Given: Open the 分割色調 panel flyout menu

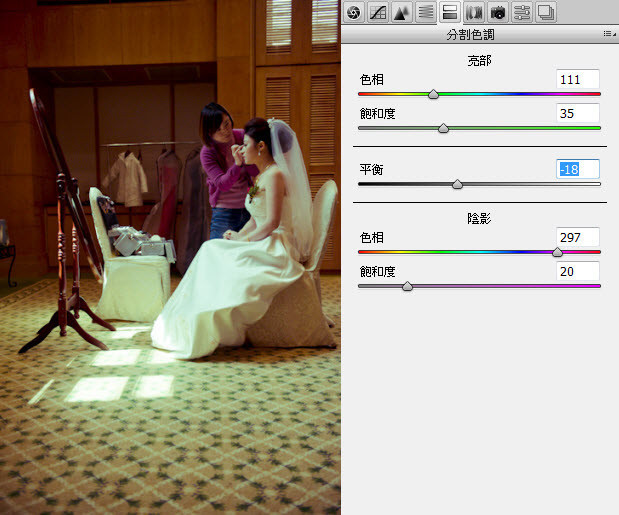Looking at the screenshot, I should point(610,34).
